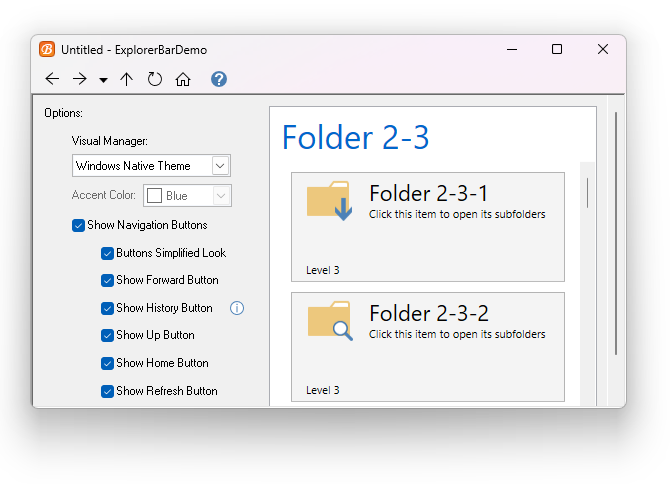Click the ExplorerBarDemo app icon in title bar

(x=47, y=49)
